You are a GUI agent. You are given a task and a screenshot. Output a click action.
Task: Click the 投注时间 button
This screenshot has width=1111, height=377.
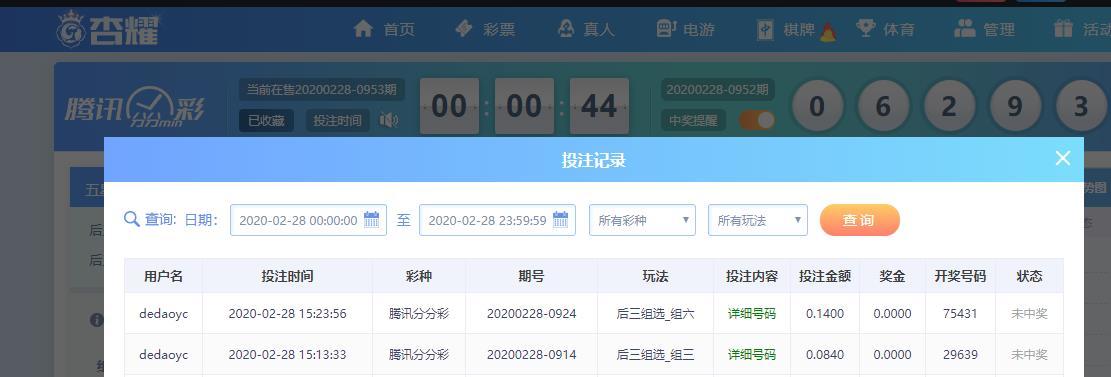pyautogui.click(x=337, y=120)
